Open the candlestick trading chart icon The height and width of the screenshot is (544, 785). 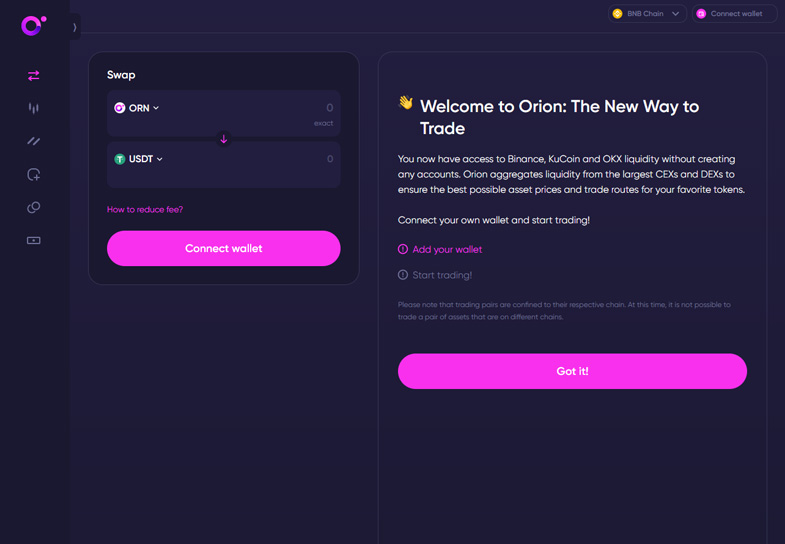pyautogui.click(x=34, y=108)
